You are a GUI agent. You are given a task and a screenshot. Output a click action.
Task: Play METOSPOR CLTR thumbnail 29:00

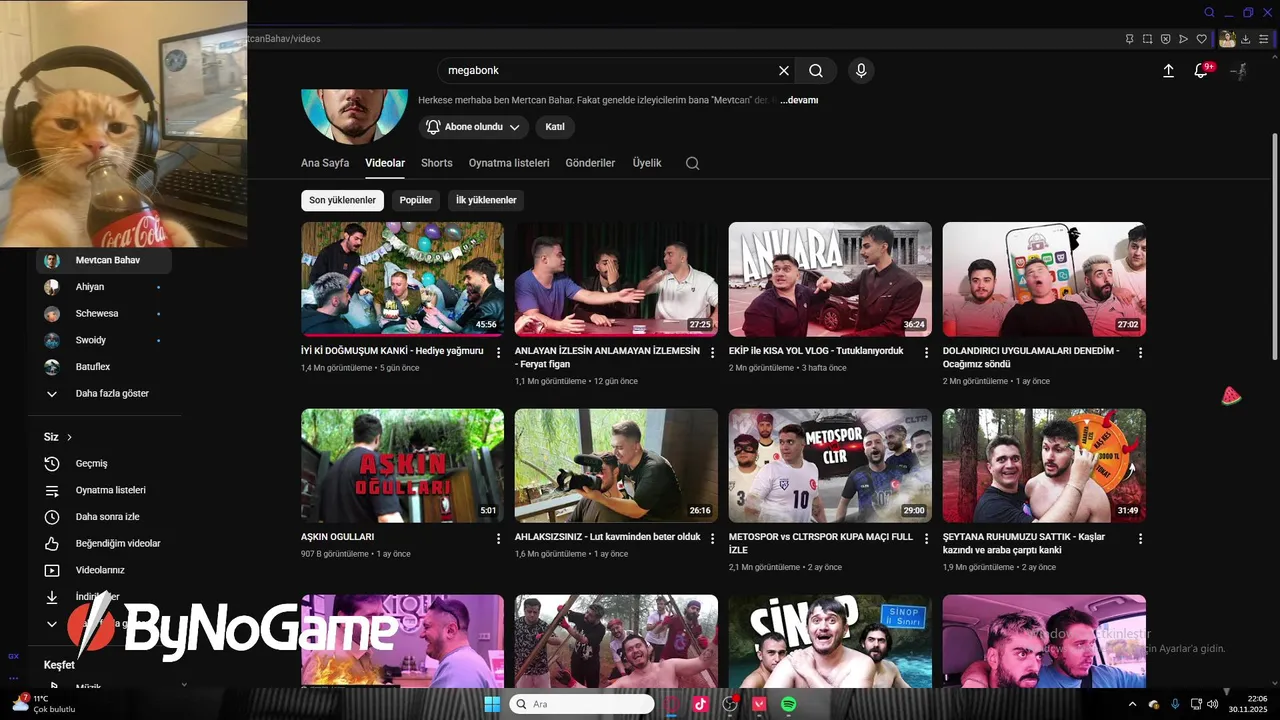tap(830, 465)
